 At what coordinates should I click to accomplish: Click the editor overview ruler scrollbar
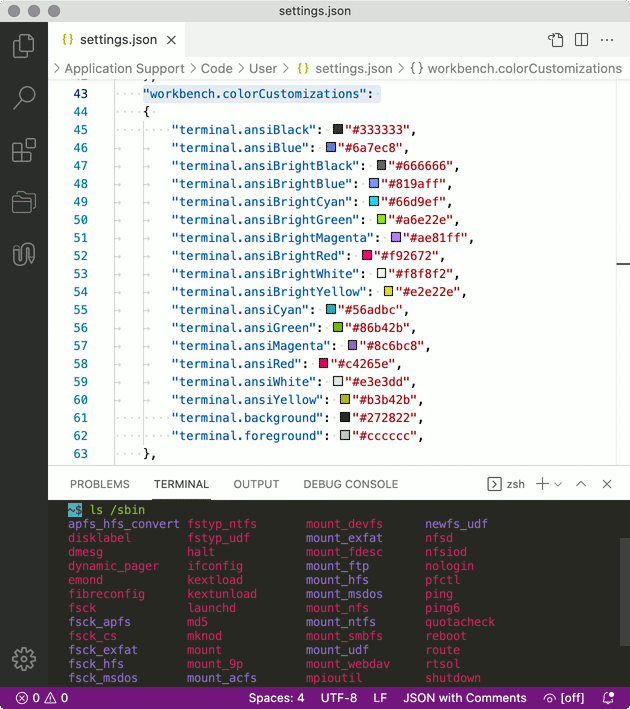click(623, 271)
